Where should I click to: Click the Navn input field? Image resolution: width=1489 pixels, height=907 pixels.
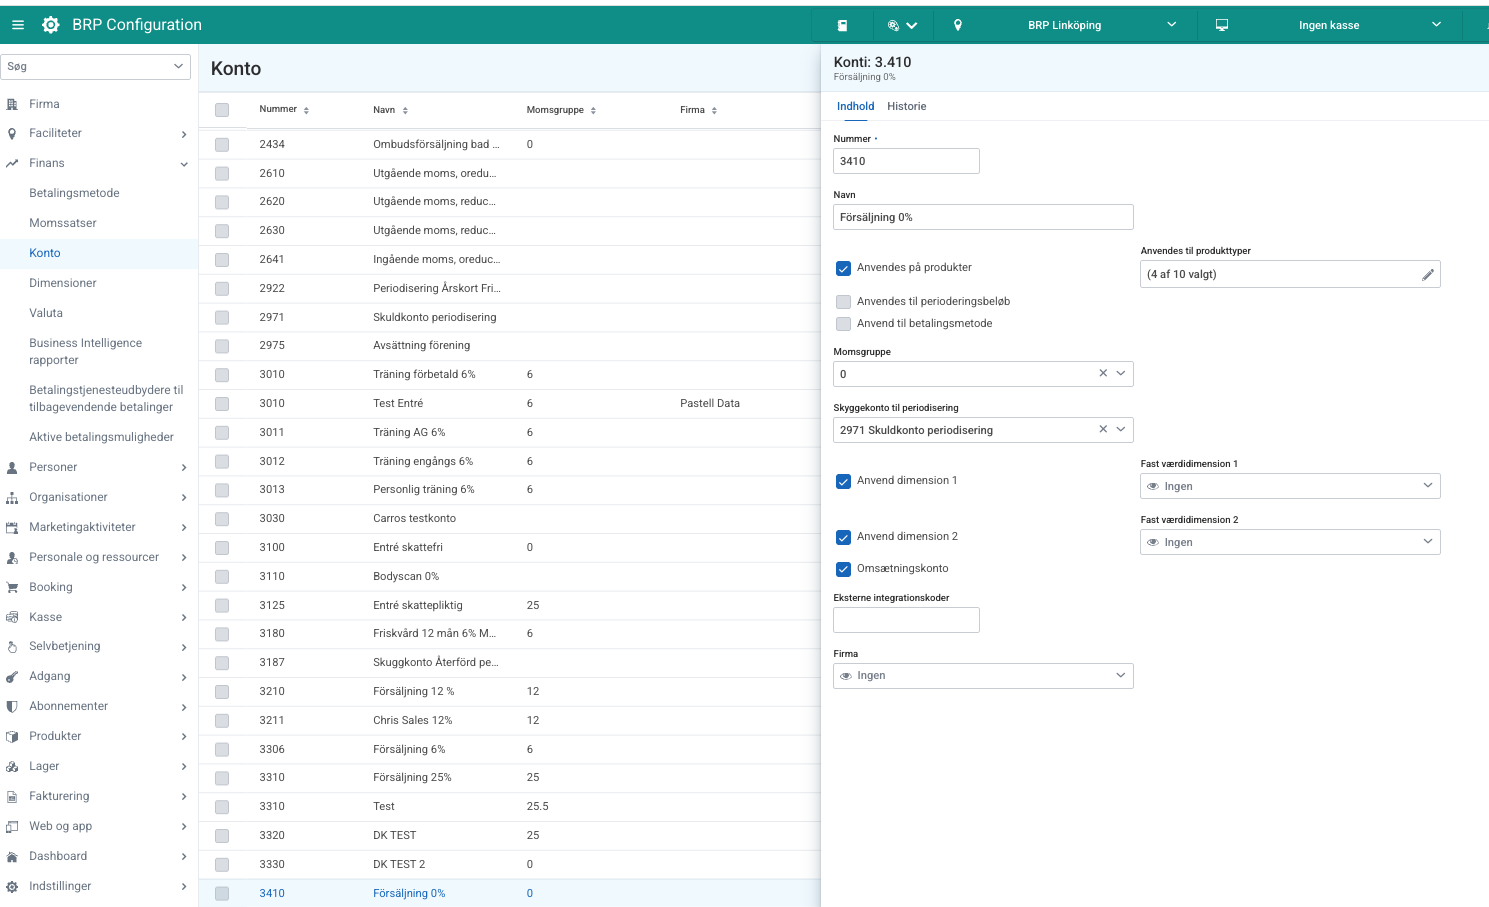(x=982, y=217)
